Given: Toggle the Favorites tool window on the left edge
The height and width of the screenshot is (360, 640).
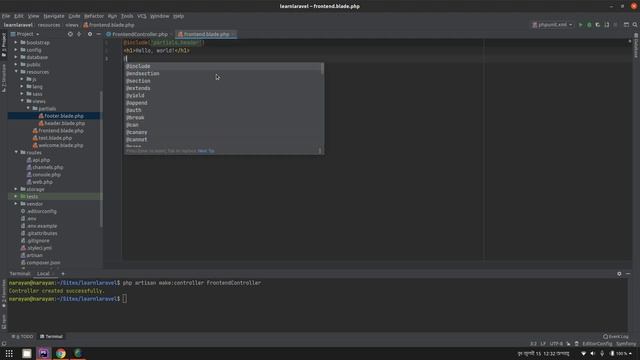Looking at the screenshot, I should (x=4, y=294).
